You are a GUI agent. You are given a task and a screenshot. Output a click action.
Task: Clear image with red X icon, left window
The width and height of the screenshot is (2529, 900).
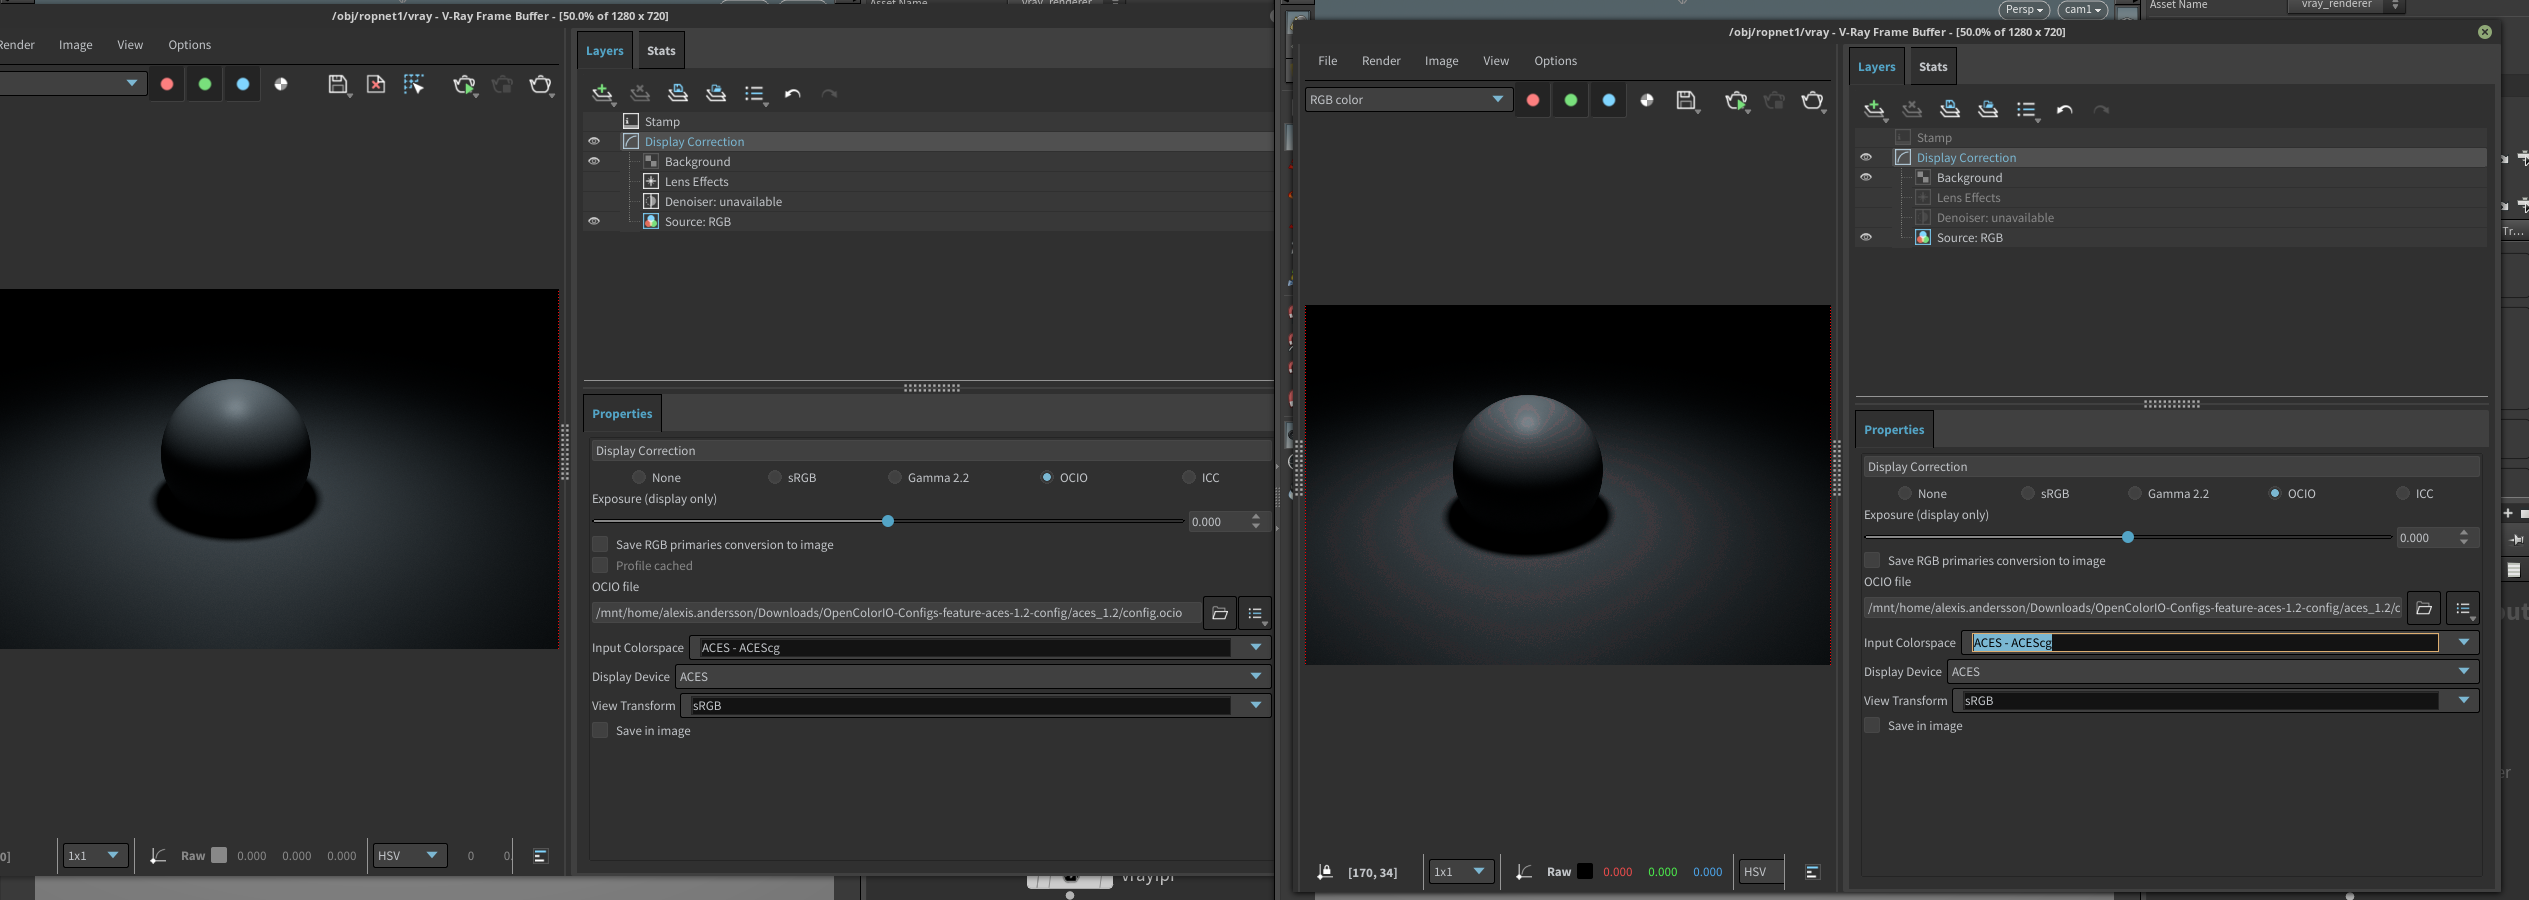pyautogui.click(x=376, y=85)
